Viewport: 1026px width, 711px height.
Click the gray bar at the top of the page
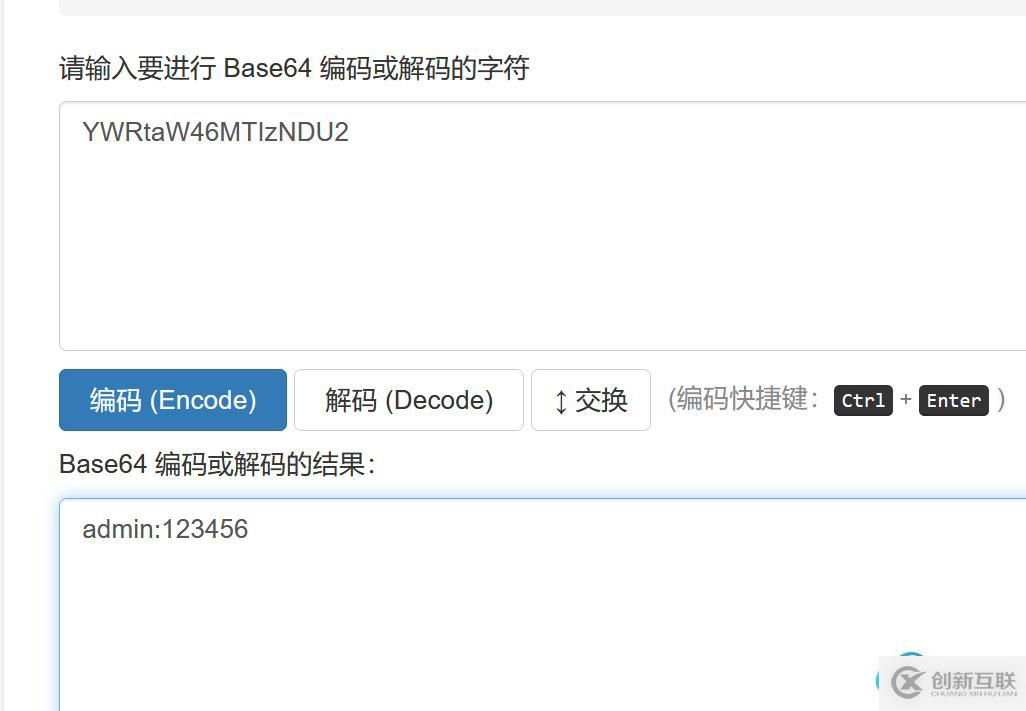542,7
